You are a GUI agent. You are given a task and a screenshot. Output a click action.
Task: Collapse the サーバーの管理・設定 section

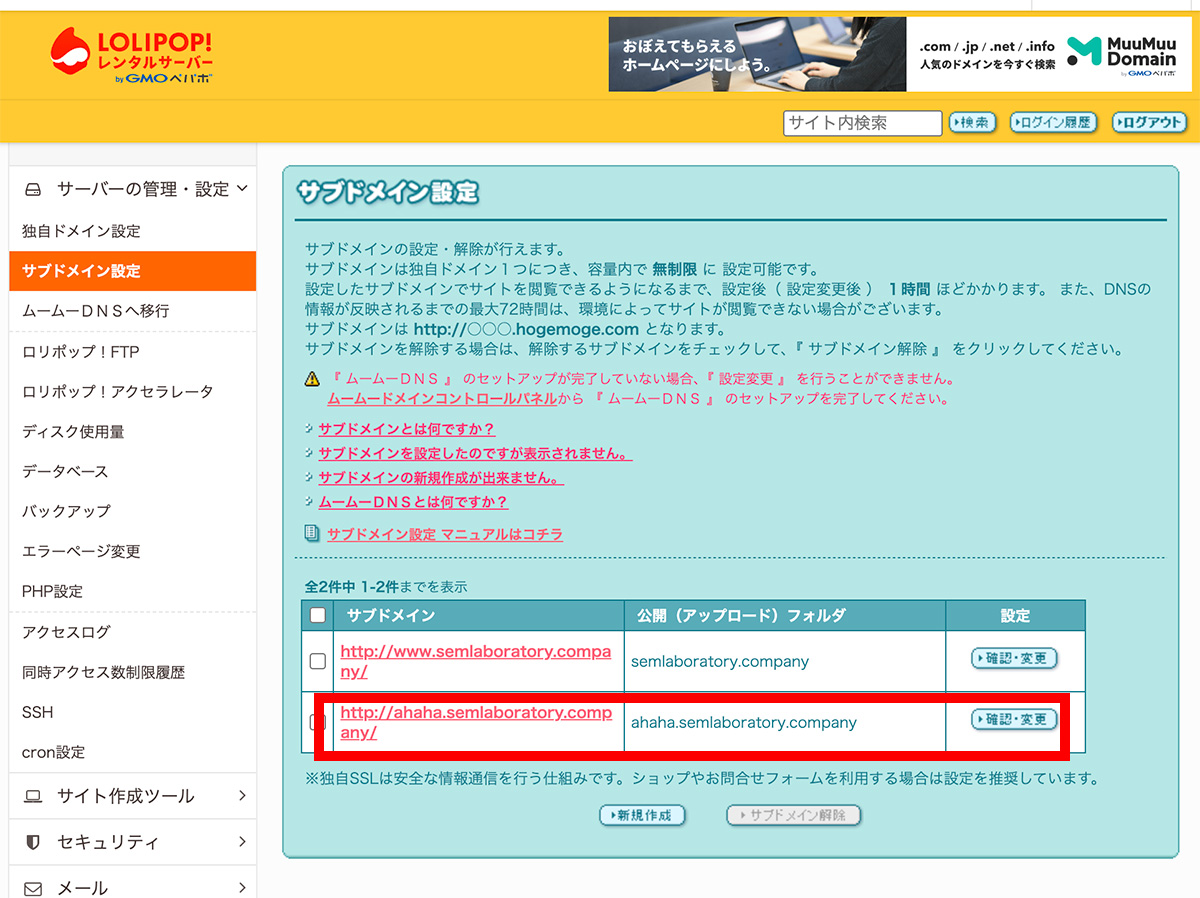point(243,188)
